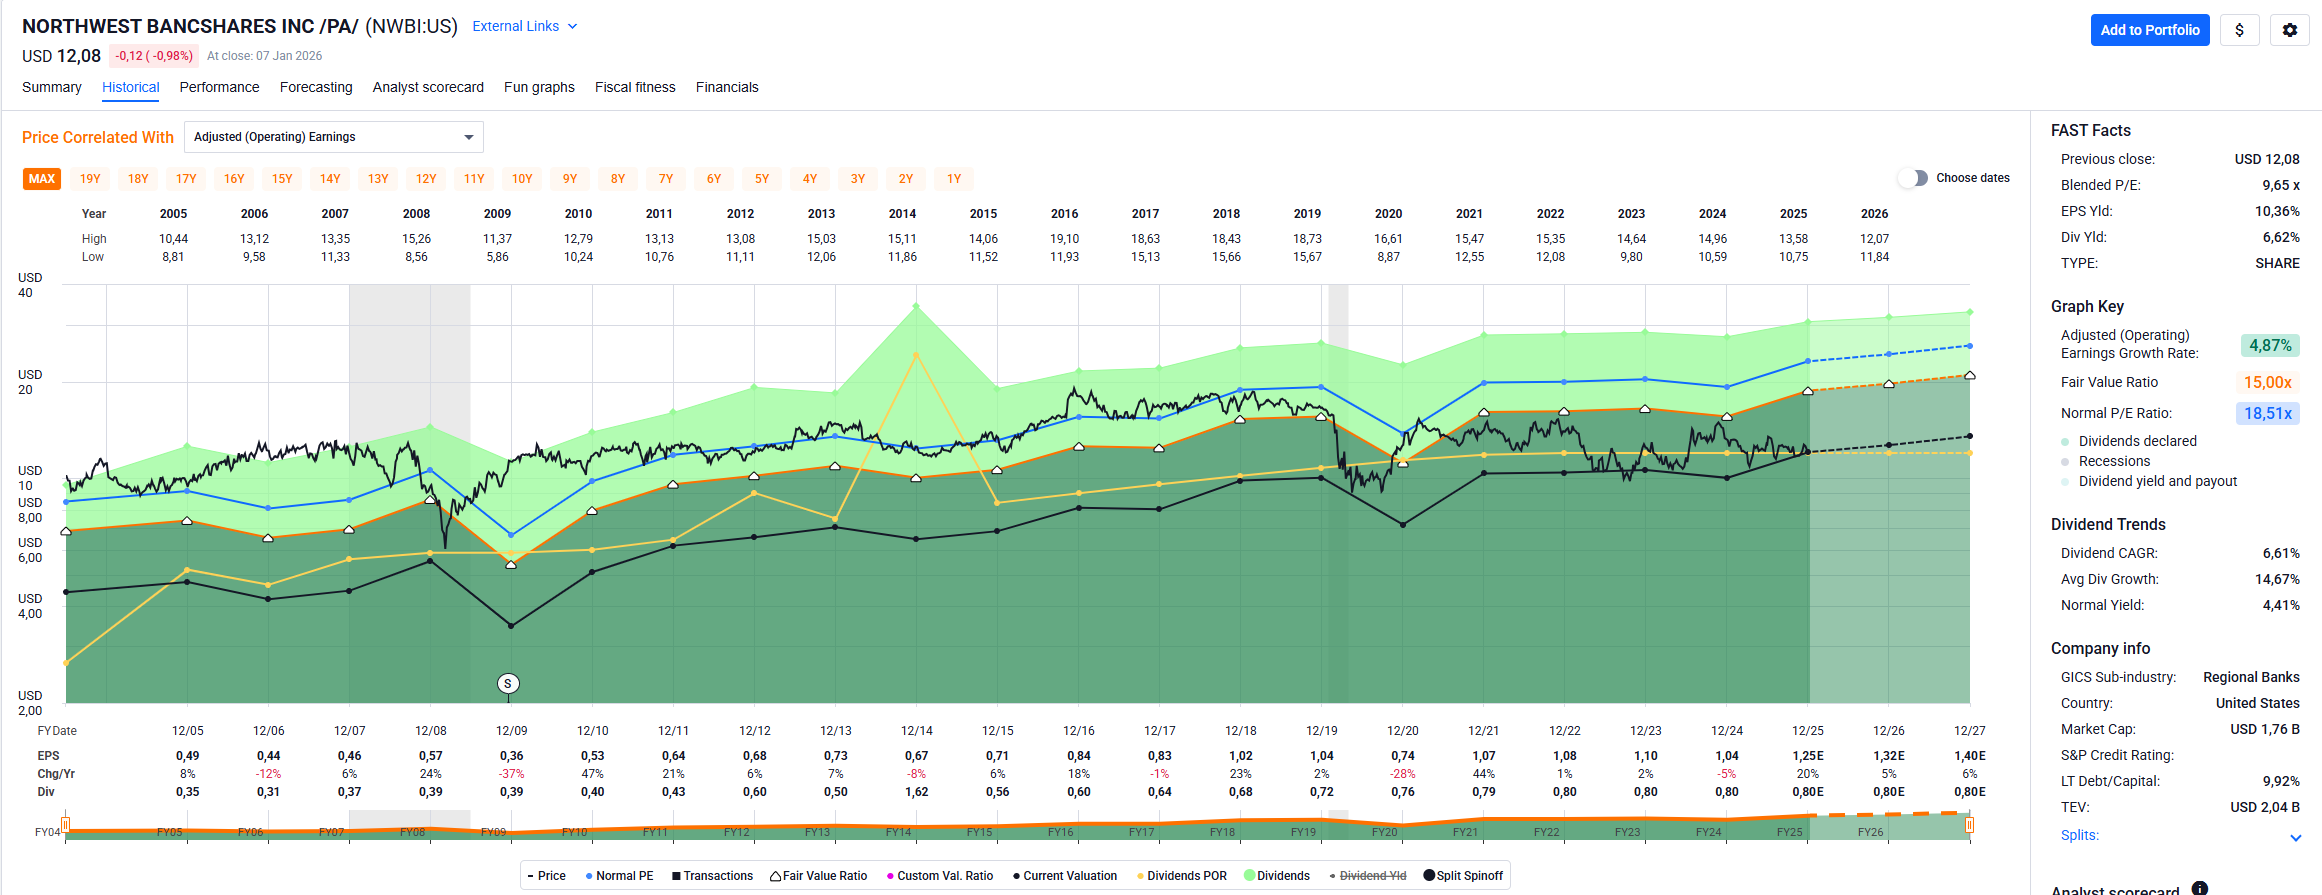
Task: Click the split marker S on chart
Action: pyautogui.click(x=508, y=684)
